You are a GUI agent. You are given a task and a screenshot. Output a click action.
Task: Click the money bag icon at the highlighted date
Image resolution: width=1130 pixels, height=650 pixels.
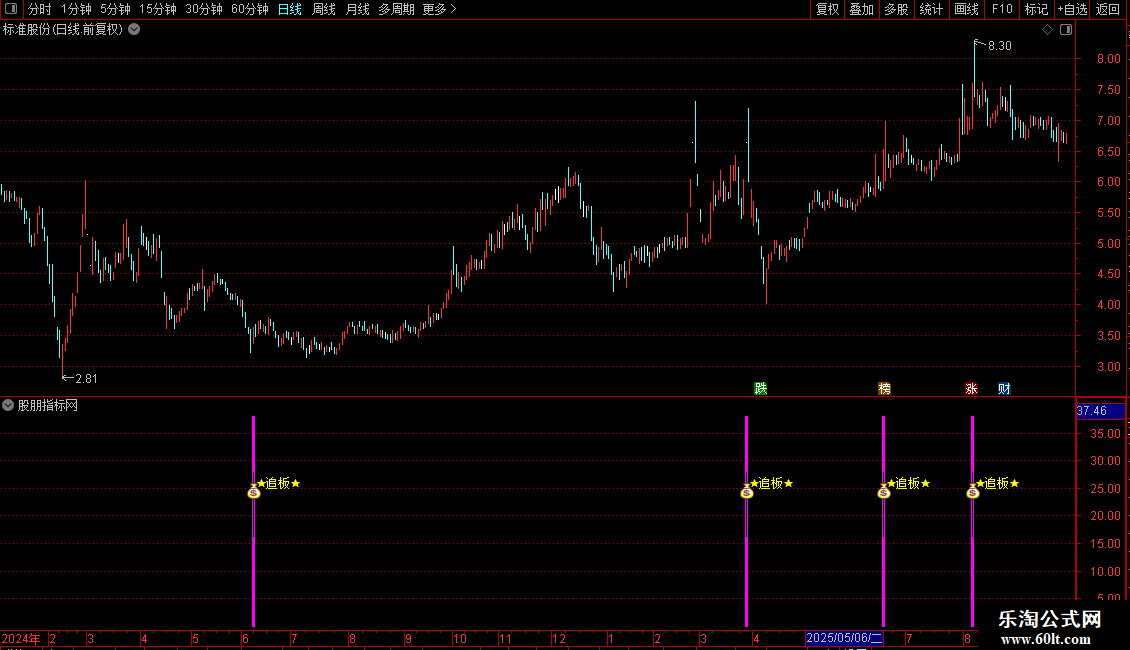(x=884, y=491)
